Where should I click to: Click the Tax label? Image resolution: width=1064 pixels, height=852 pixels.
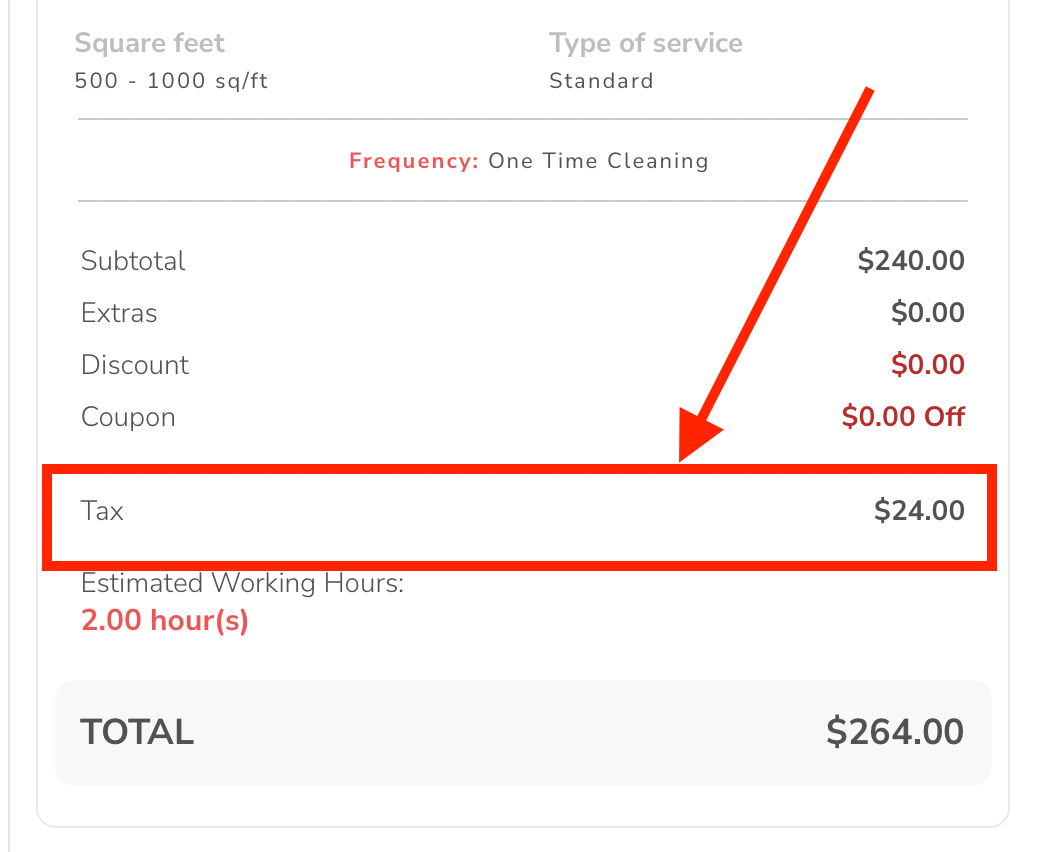[x=102, y=511]
